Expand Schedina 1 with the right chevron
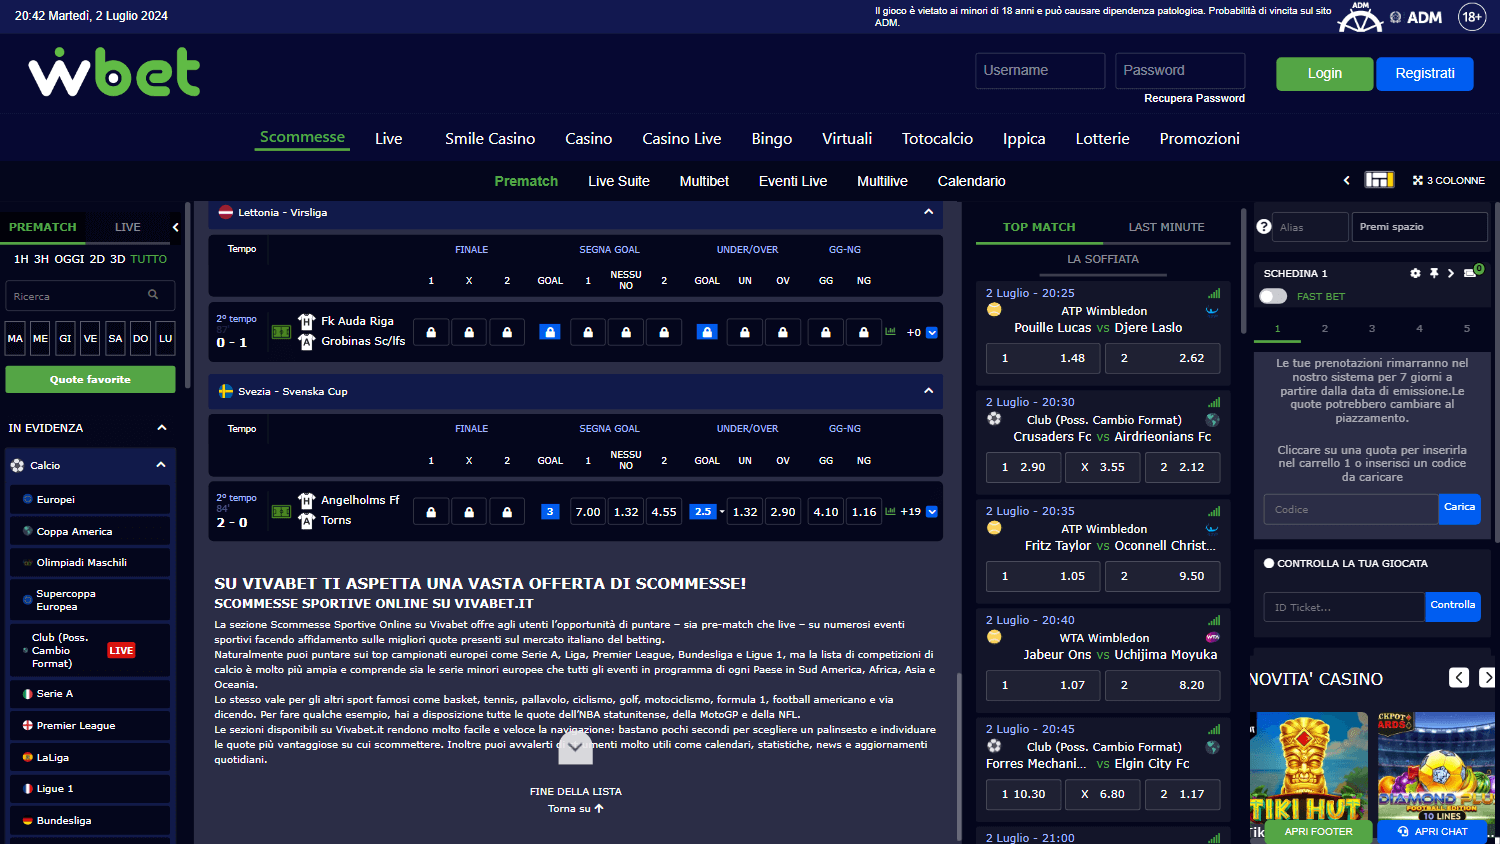The height and width of the screenshot is (844, 1500). tap(1451, 273)
